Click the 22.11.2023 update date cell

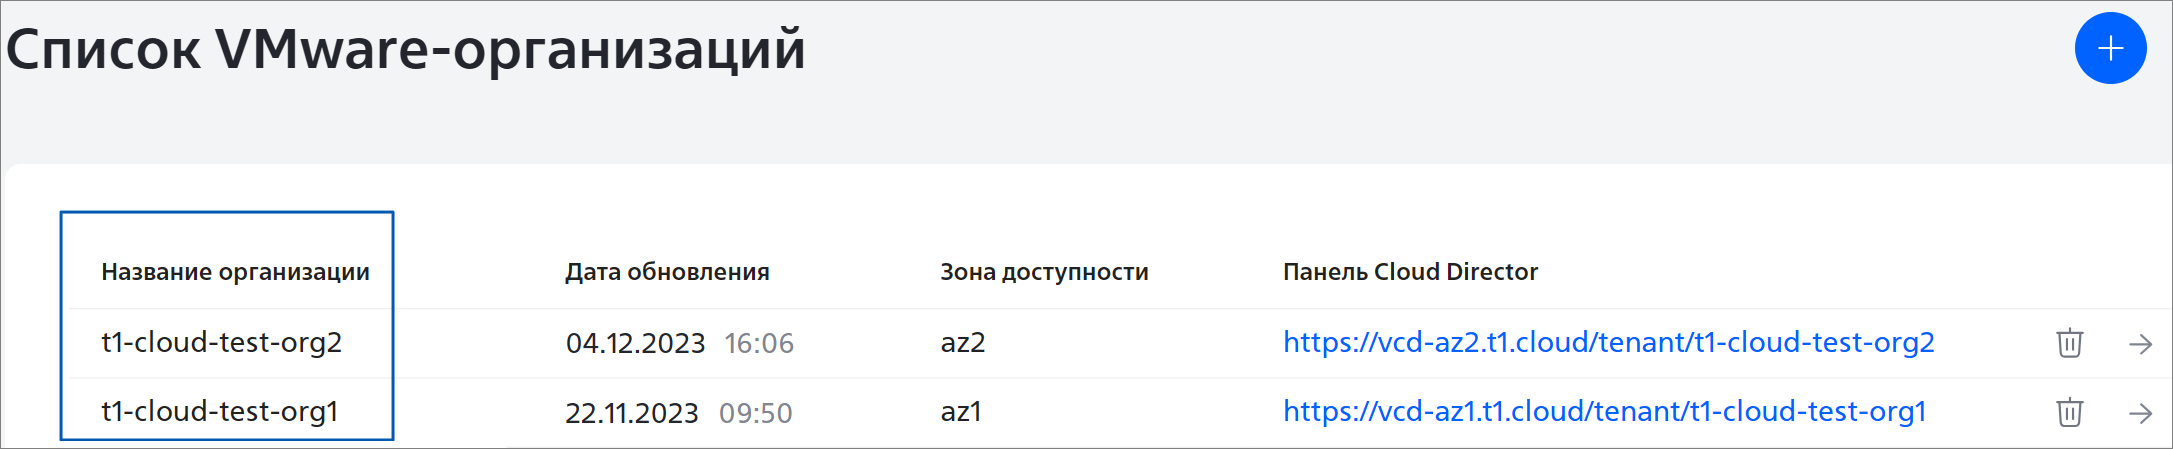pyautogui.click(x=631, y=413)
